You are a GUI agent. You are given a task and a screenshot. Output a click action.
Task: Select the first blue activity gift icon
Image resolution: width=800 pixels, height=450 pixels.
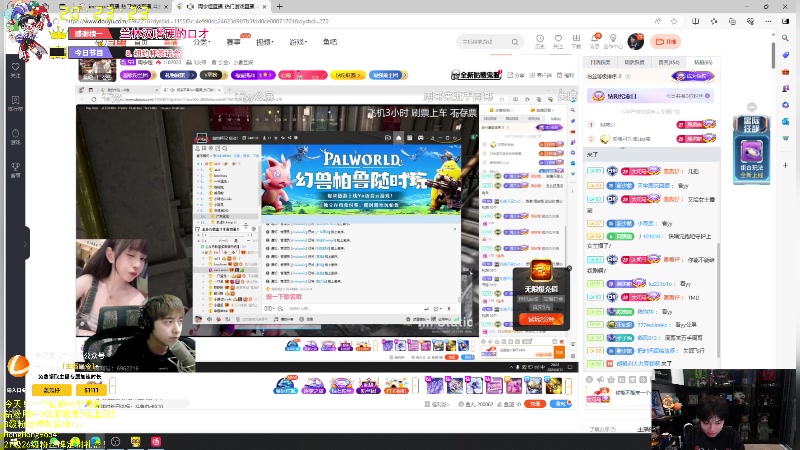286,385
